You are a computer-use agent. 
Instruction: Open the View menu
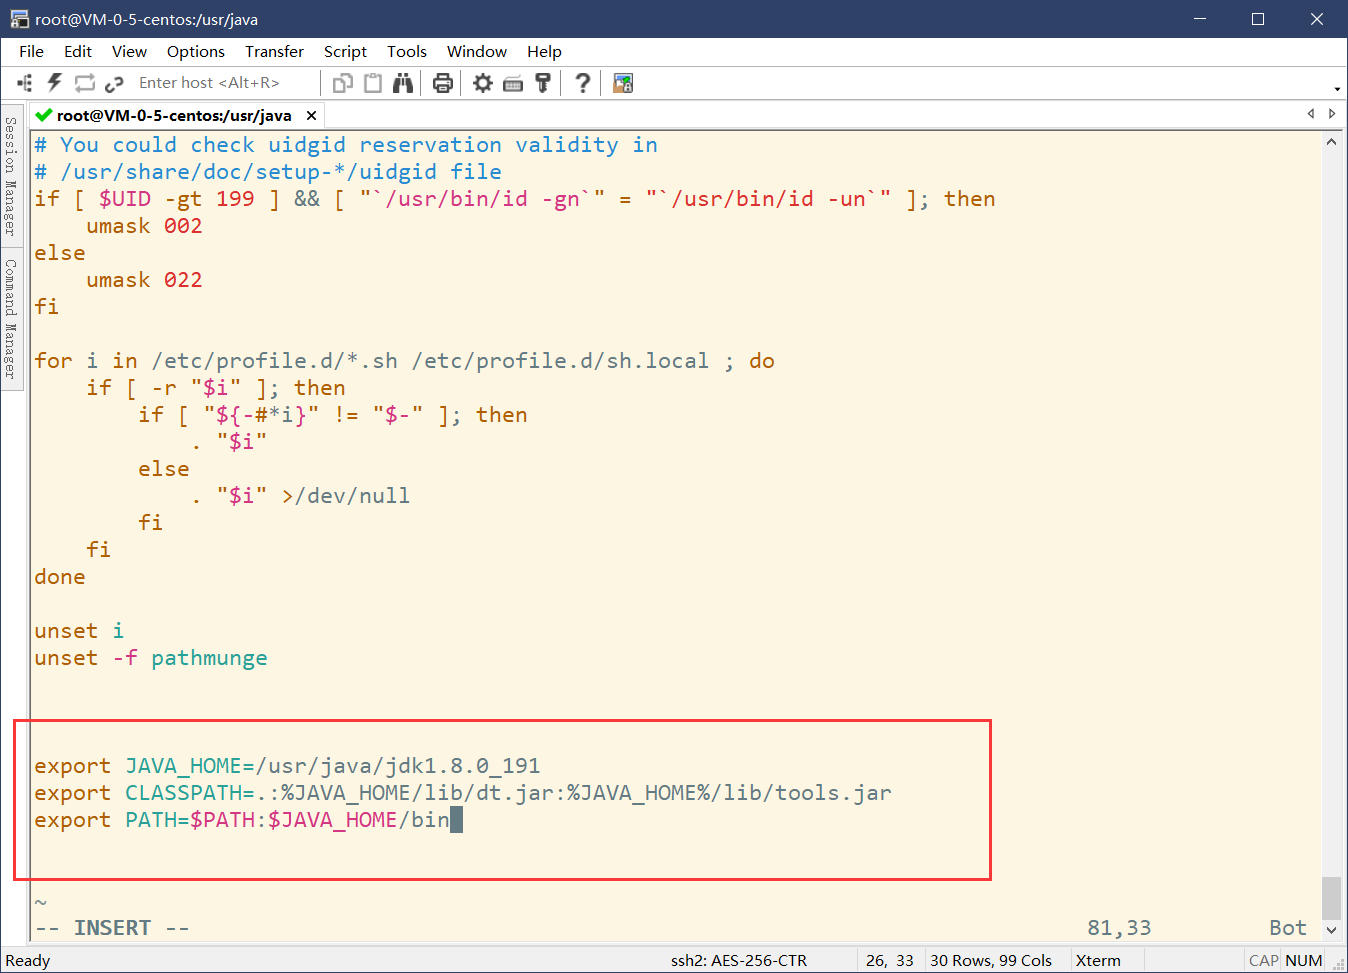click(x=129, y=51)
